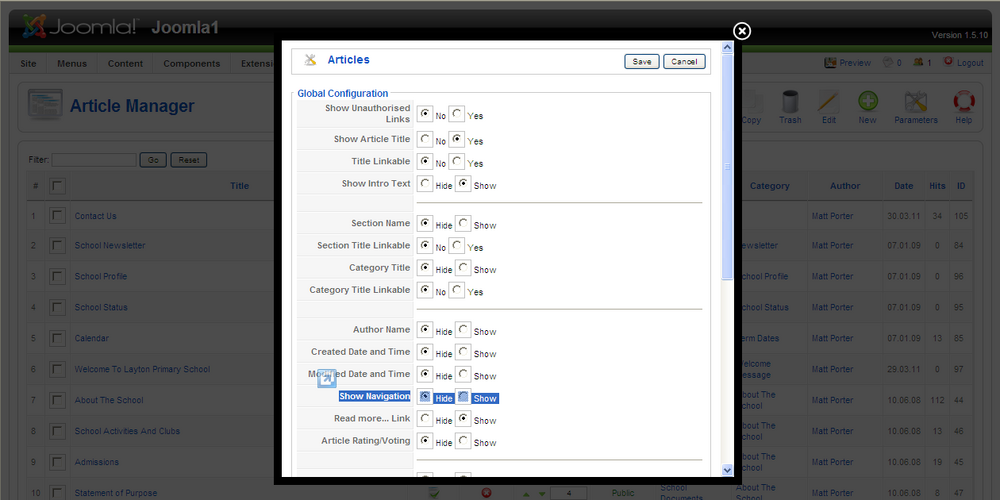Click the Joomla! logo
Screen dimensions: 1000x500
click(80, 27)
